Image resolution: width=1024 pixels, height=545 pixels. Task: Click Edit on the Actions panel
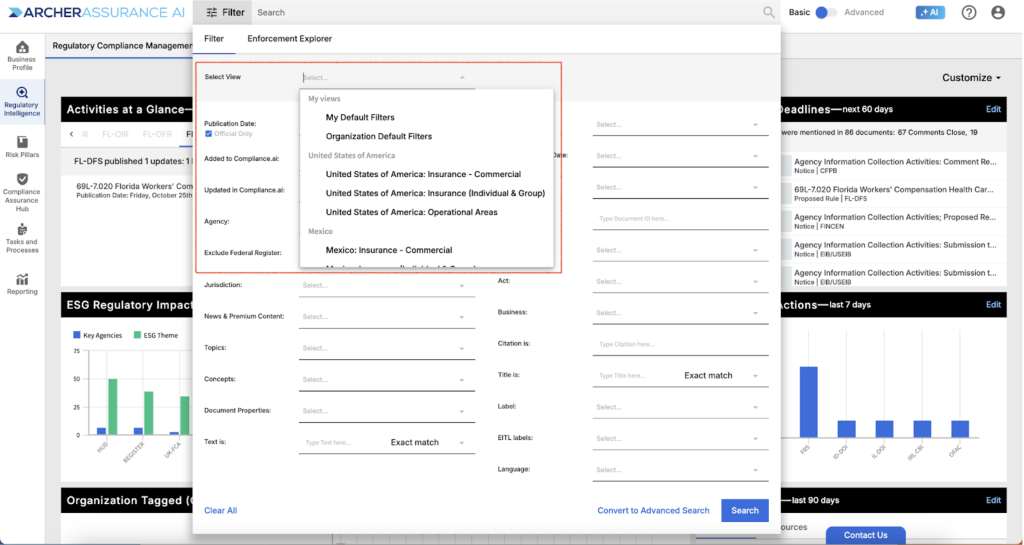click(993, 304)
